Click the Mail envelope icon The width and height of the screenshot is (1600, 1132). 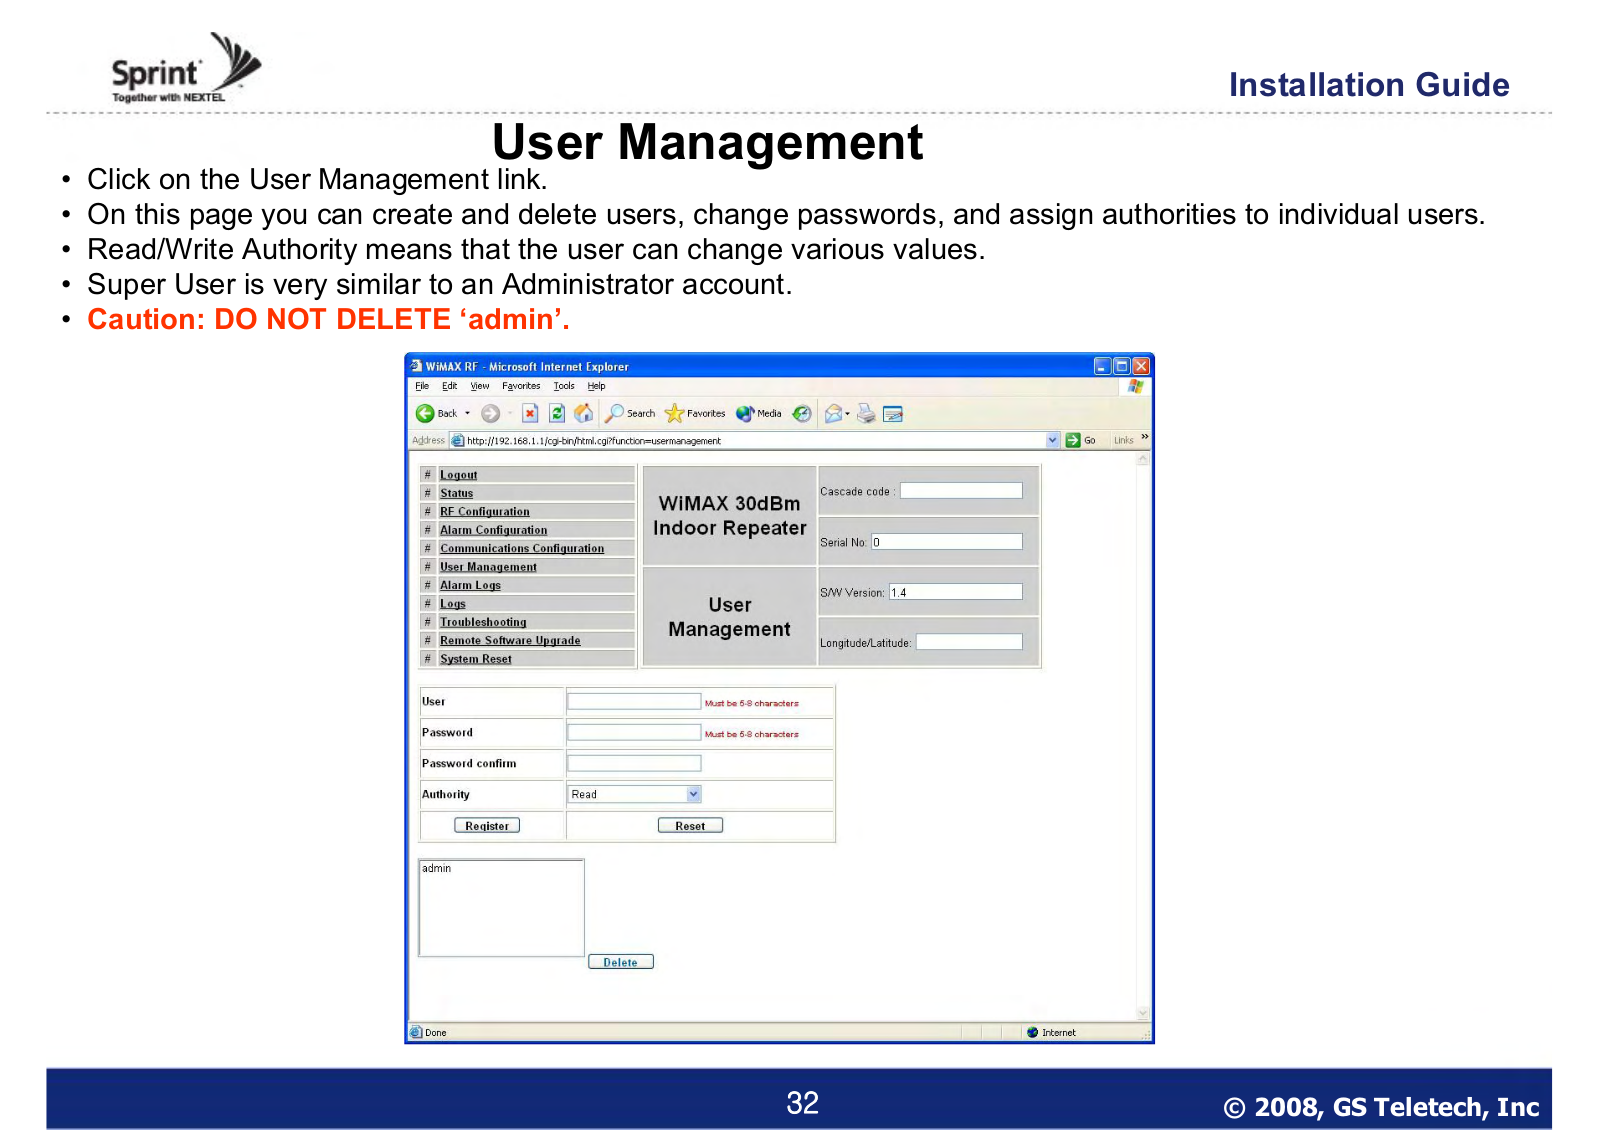click(x=833, y=413)
